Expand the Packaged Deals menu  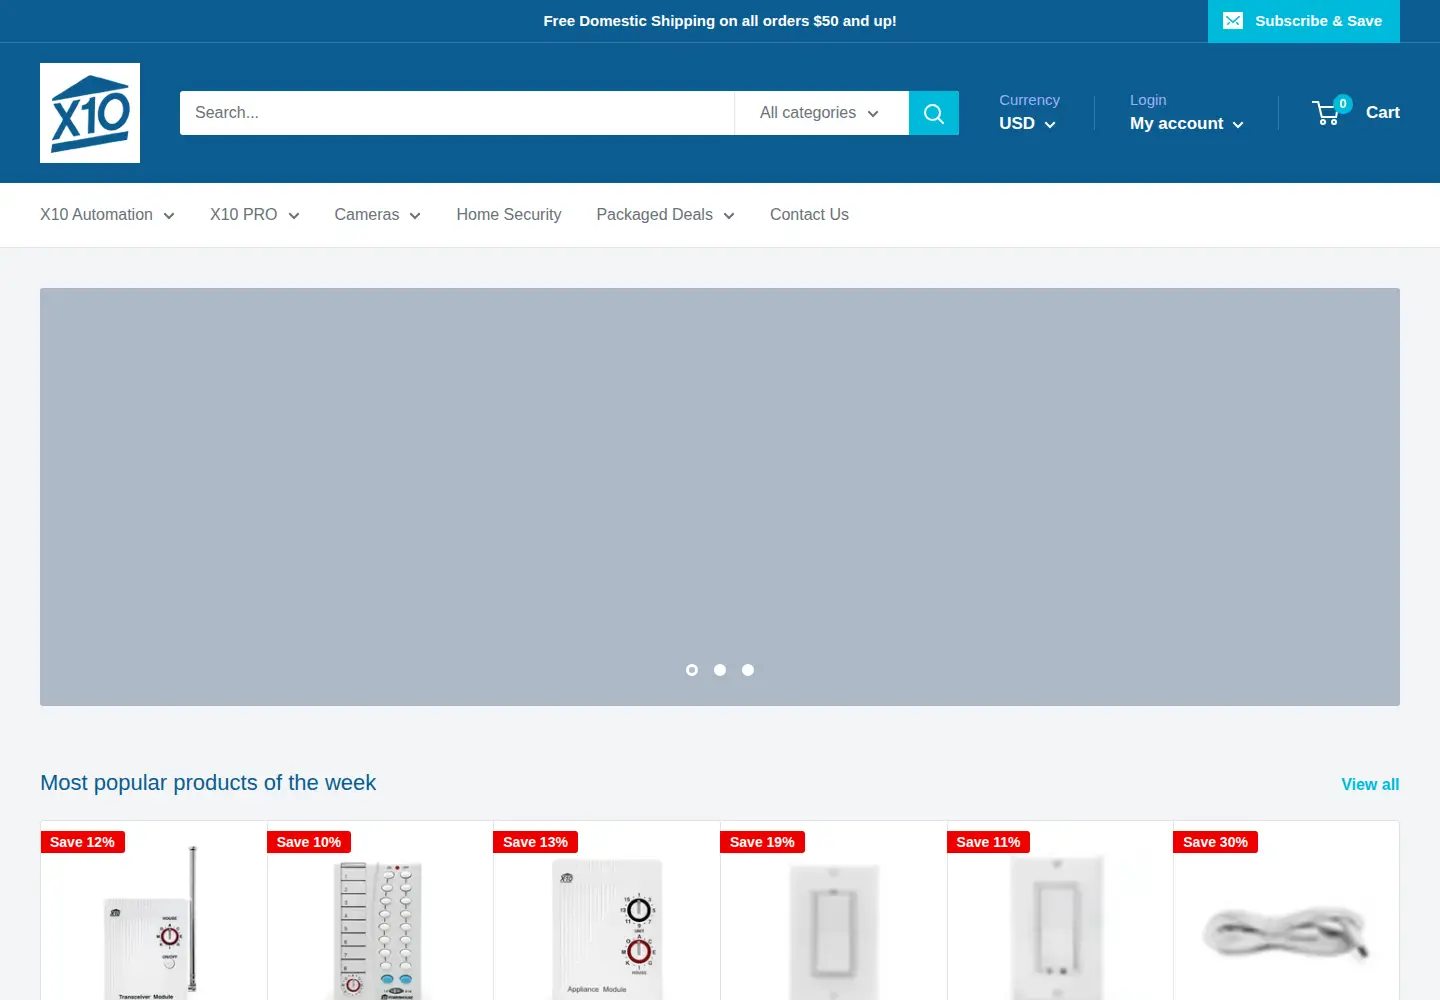(665, 215)
